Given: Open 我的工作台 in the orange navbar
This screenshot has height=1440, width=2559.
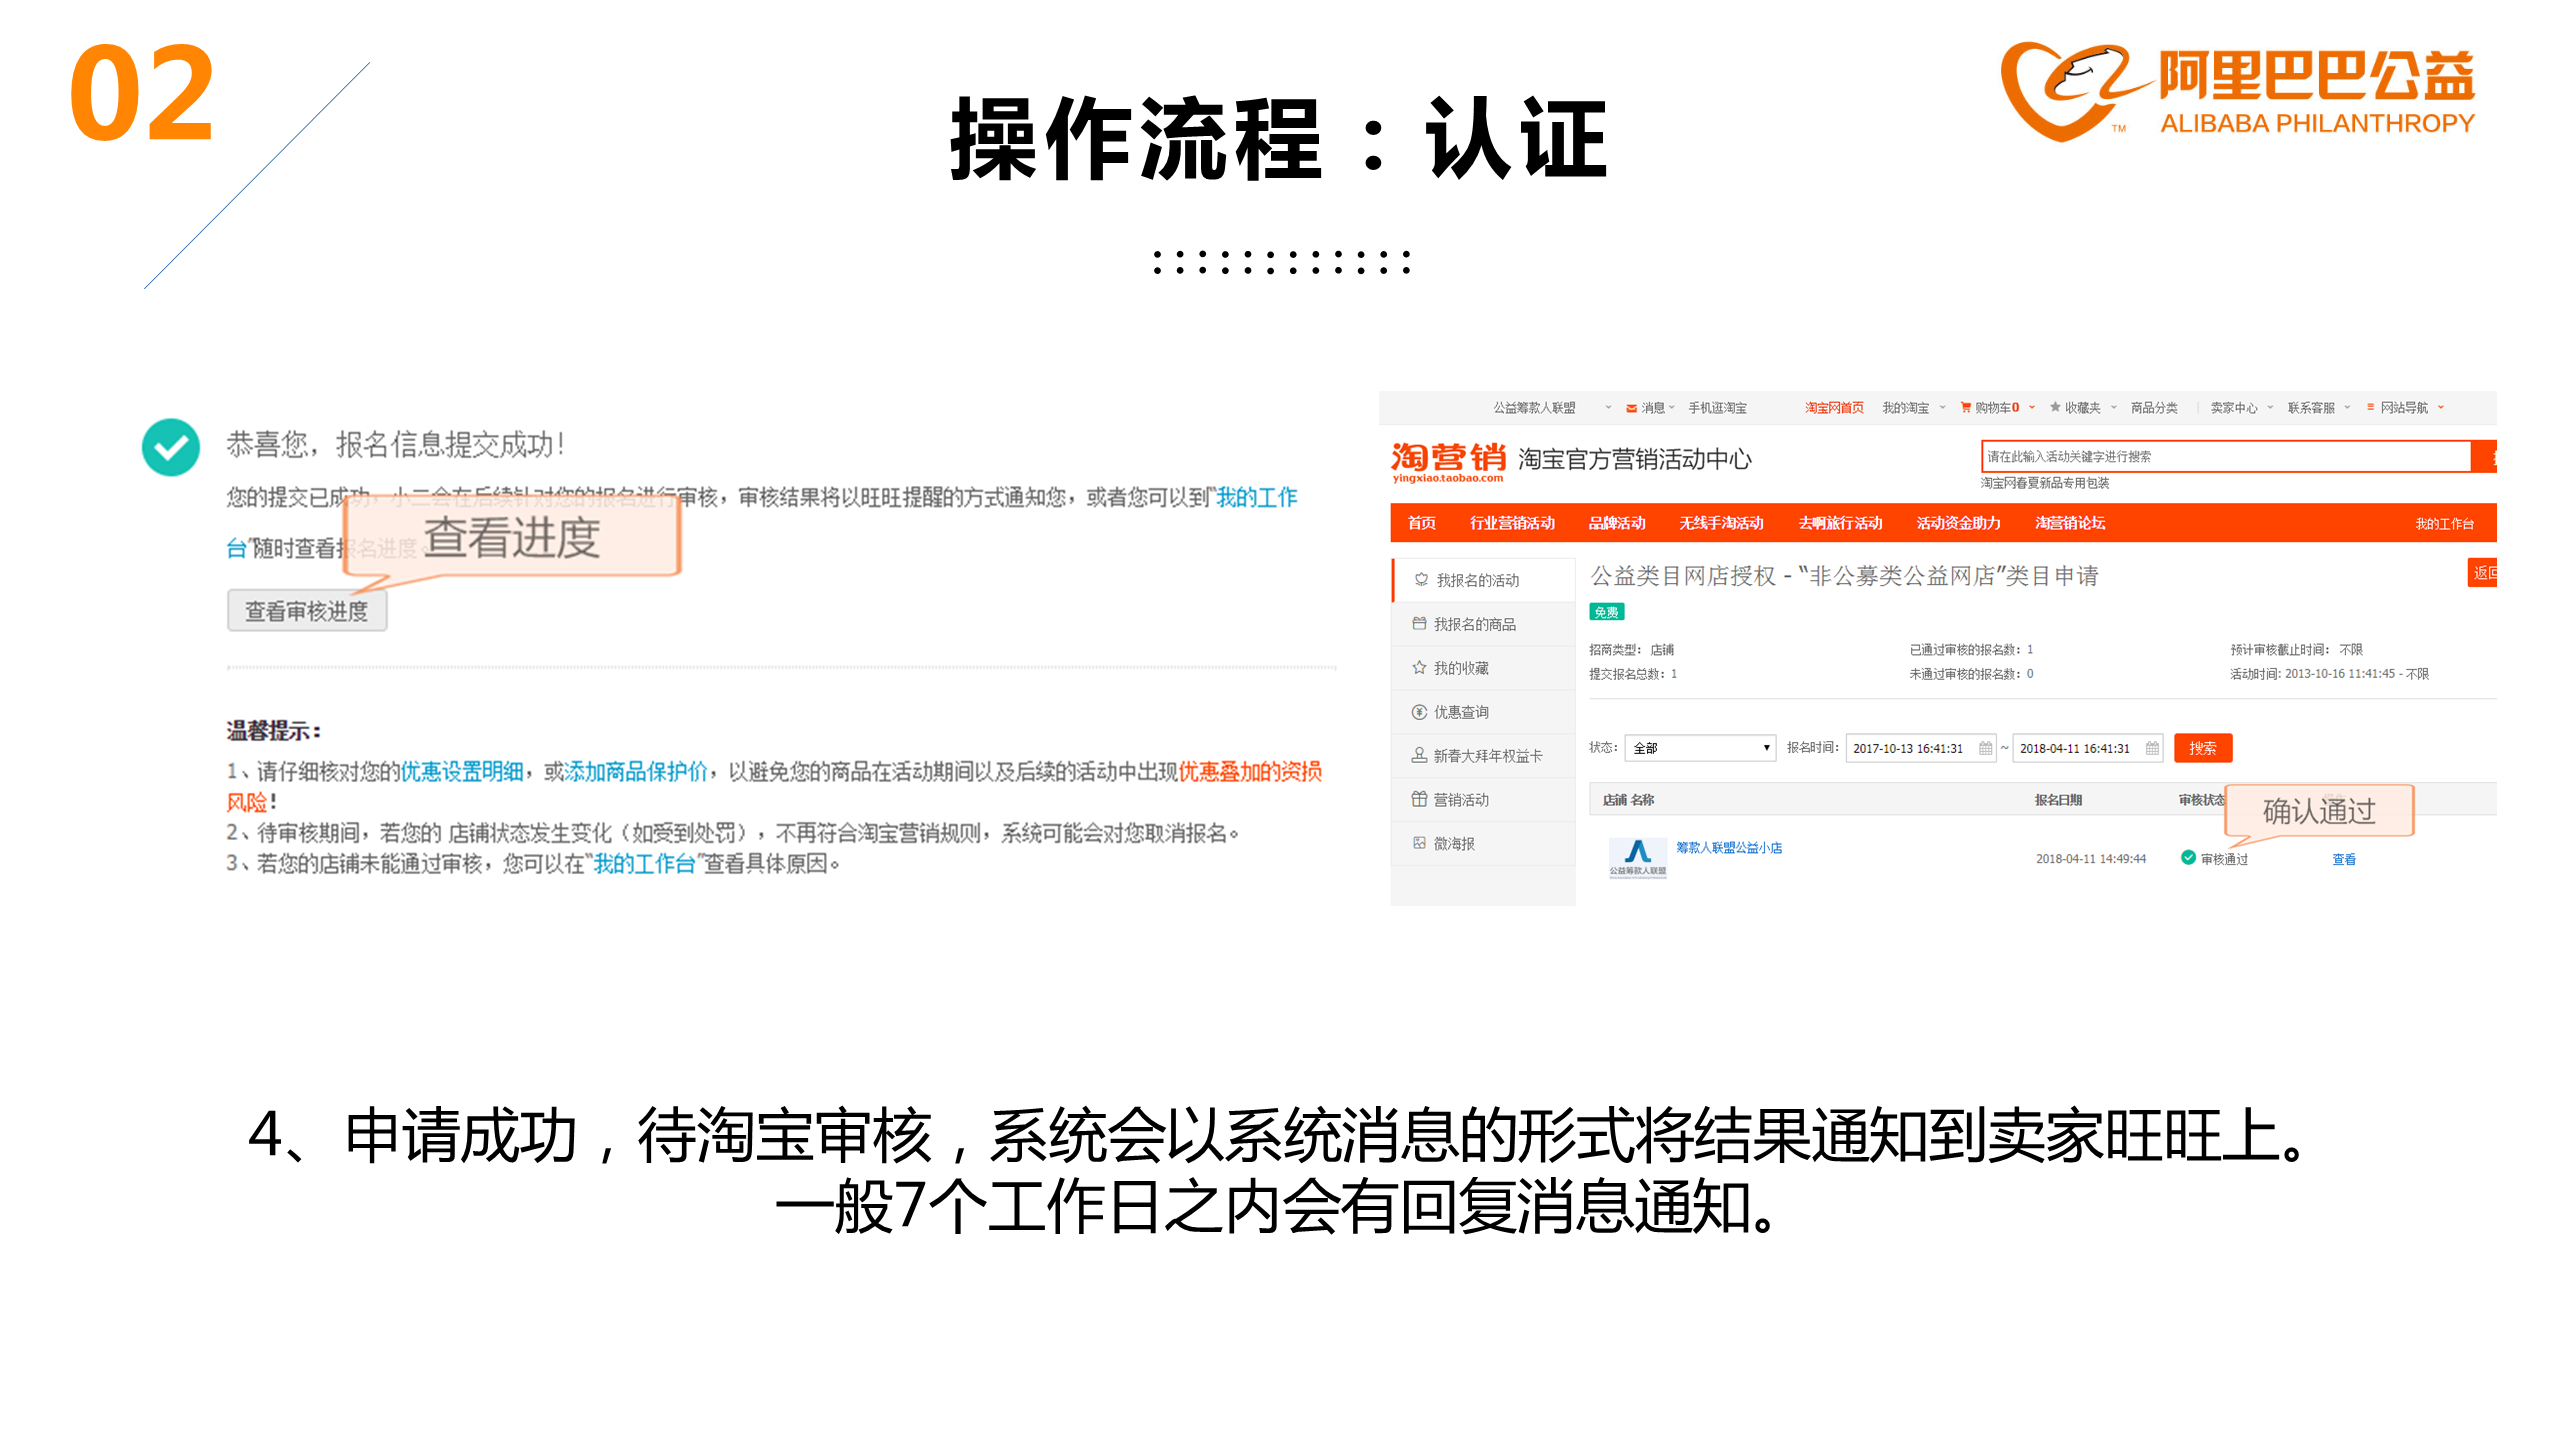Looking at the screenshot, I should [x=2444, y=524].
